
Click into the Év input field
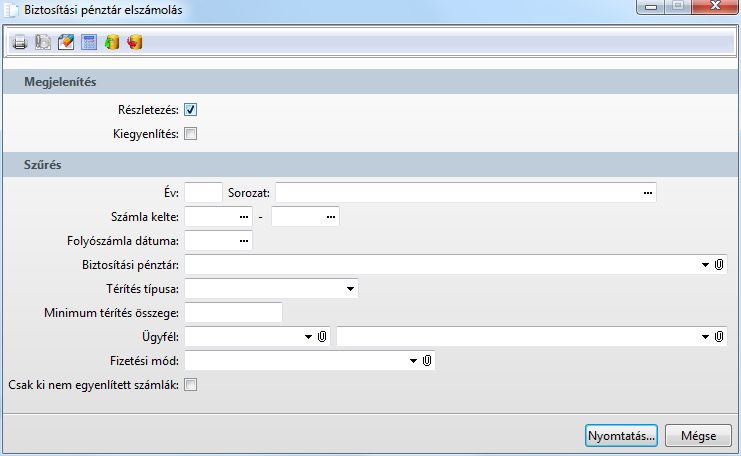(x=203, y=193)
